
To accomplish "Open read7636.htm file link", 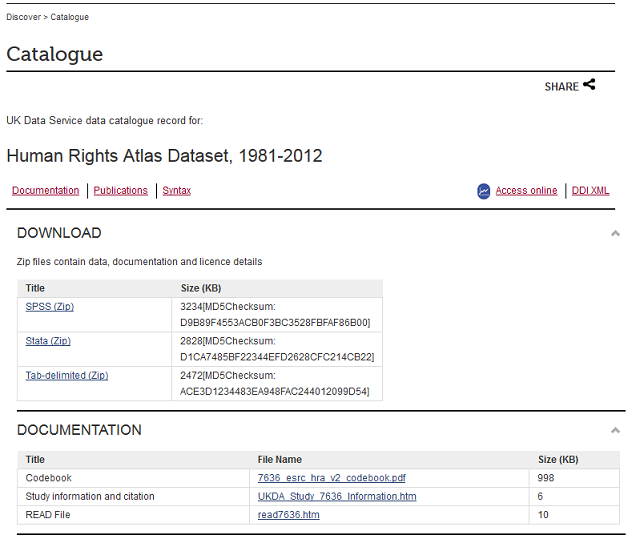I will tap(288, 515).
